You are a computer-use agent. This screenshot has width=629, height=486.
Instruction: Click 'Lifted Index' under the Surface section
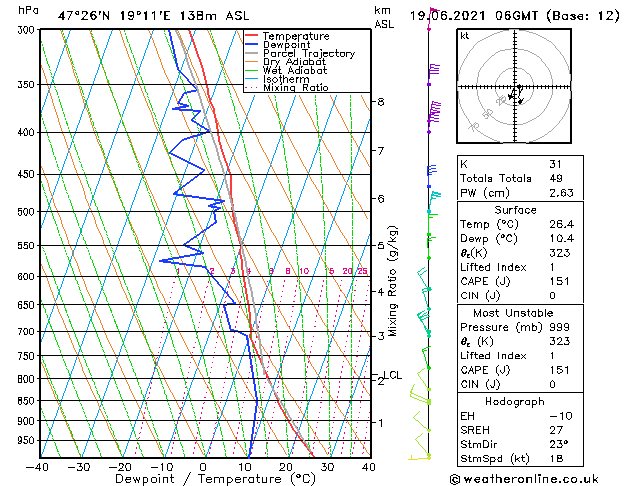493,267
